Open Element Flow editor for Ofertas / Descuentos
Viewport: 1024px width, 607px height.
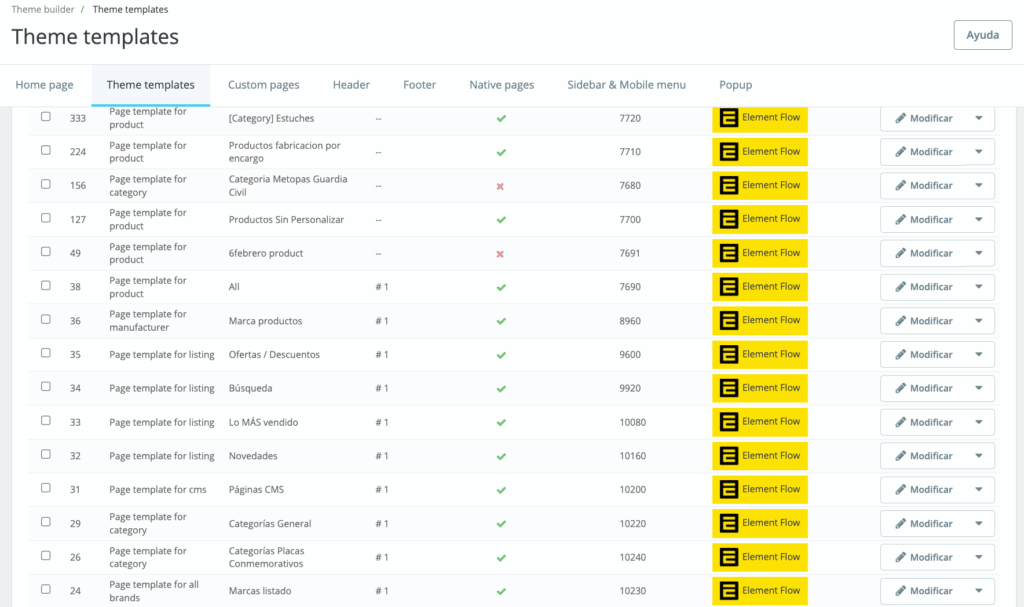point(760,354)
